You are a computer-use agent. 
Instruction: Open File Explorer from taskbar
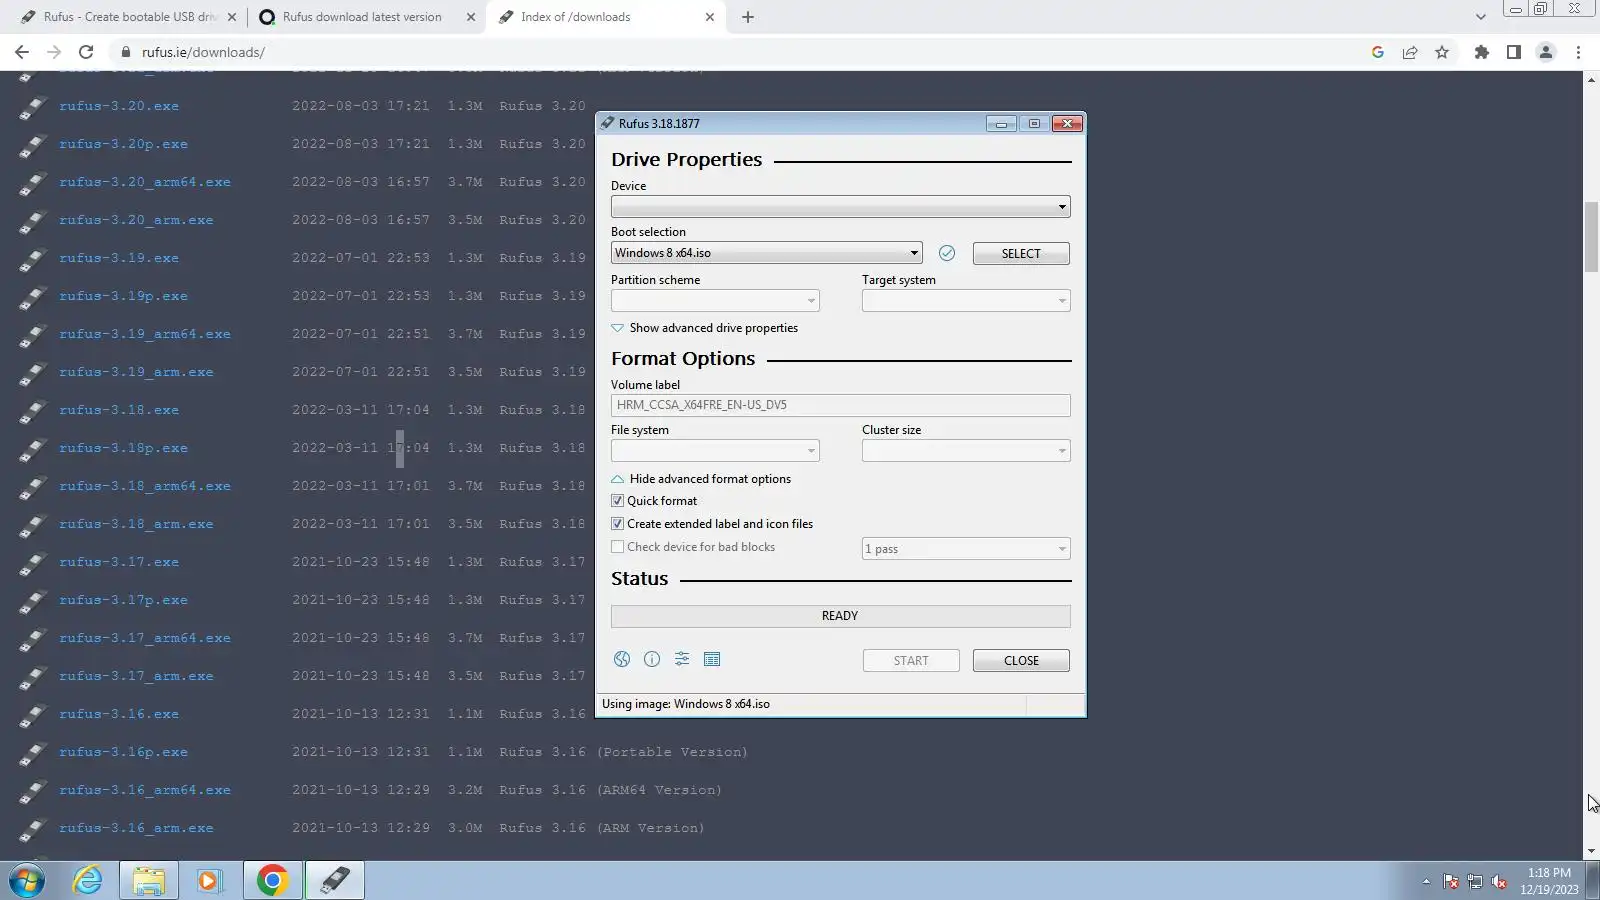(148, 881)
